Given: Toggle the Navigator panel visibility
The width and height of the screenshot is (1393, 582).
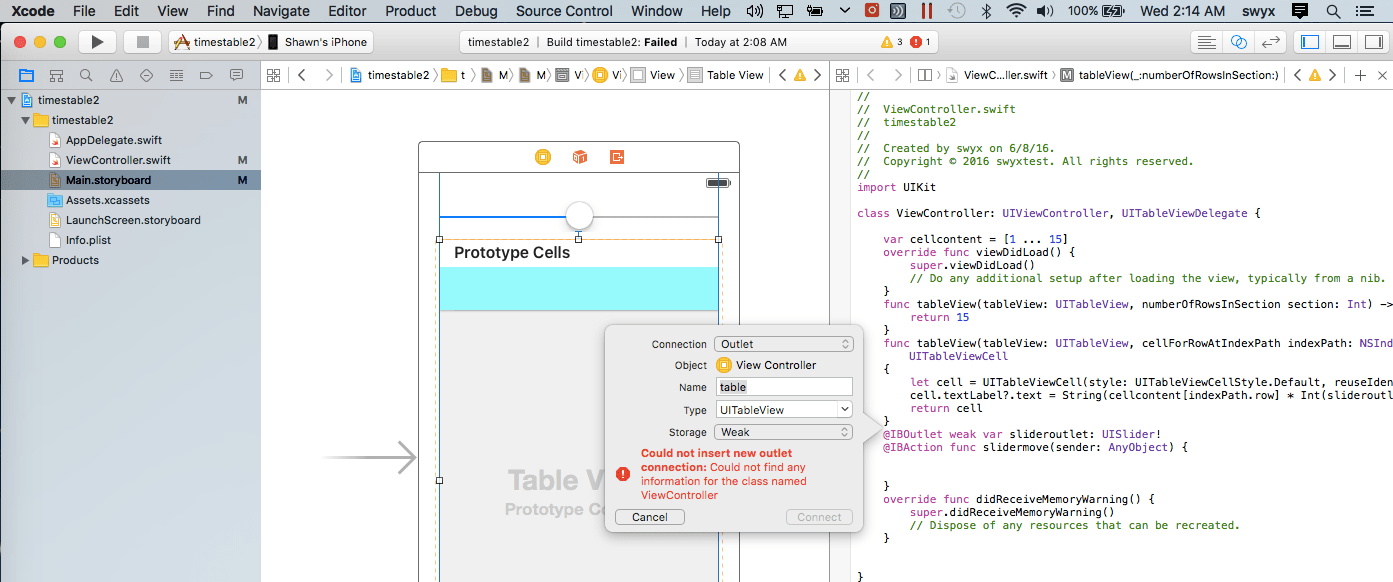Looking at the screenshot, I should [1310, 42].
